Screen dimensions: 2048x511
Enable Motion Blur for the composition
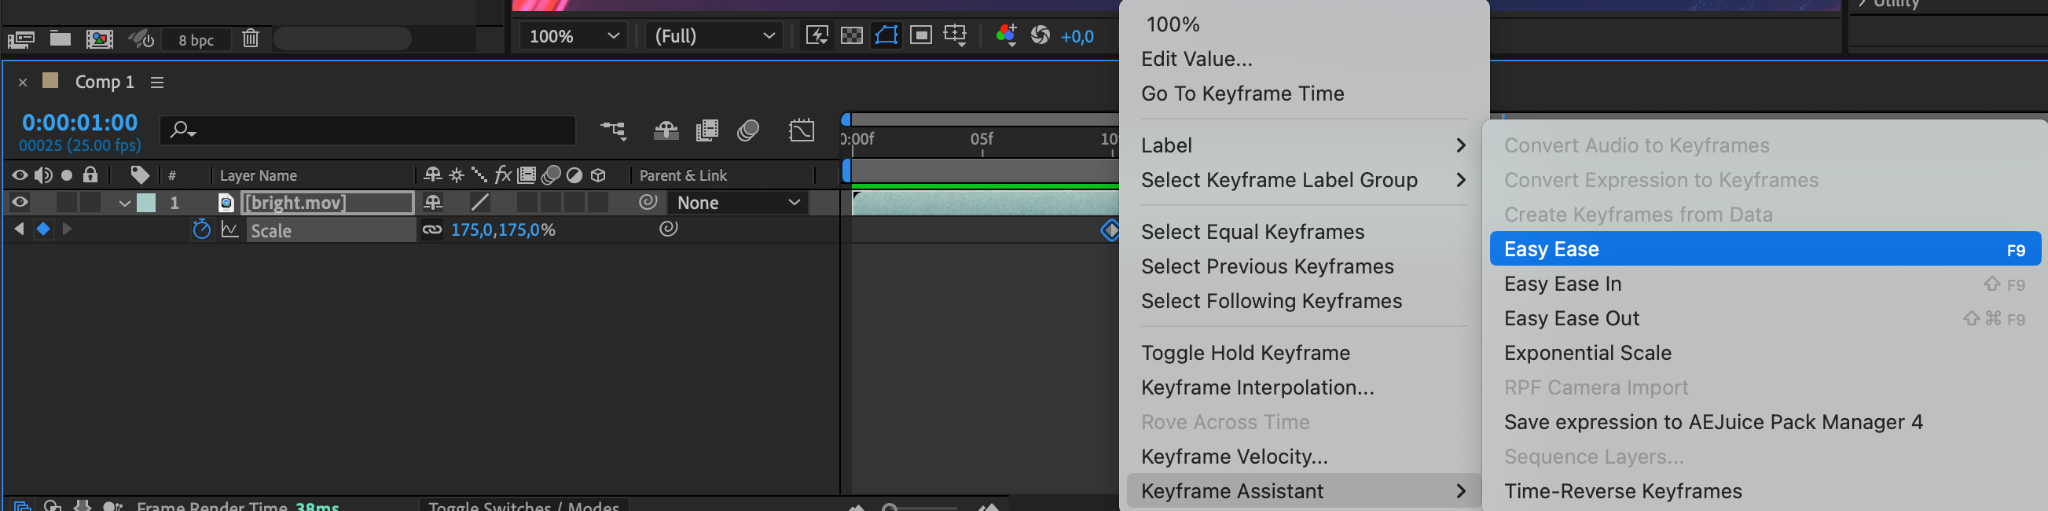coord(748,130)
